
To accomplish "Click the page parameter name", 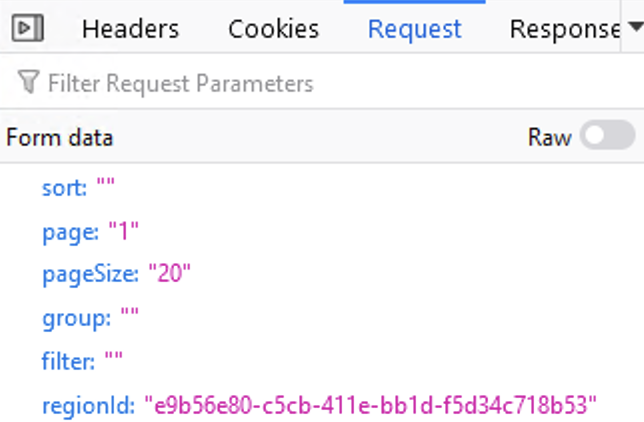I will [69, 232].
